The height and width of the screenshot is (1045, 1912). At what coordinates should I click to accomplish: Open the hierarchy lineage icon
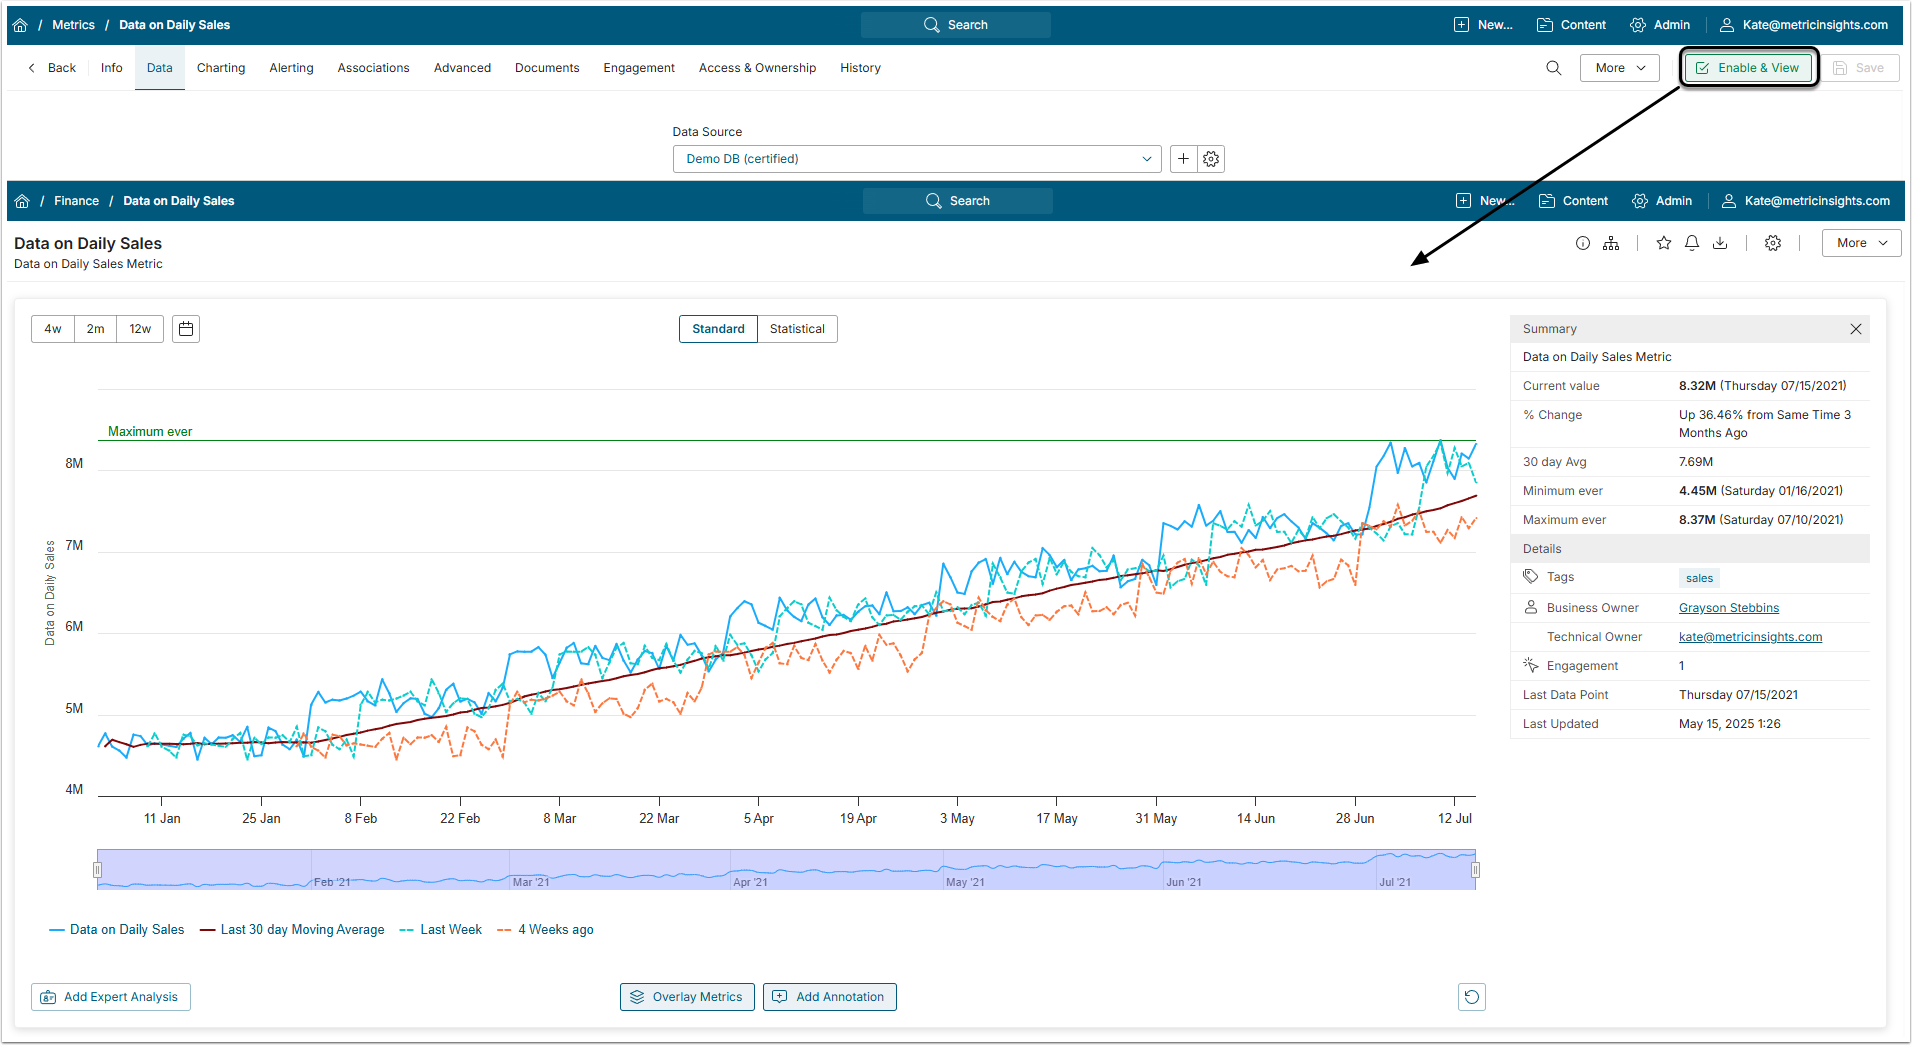[1611, 243]
